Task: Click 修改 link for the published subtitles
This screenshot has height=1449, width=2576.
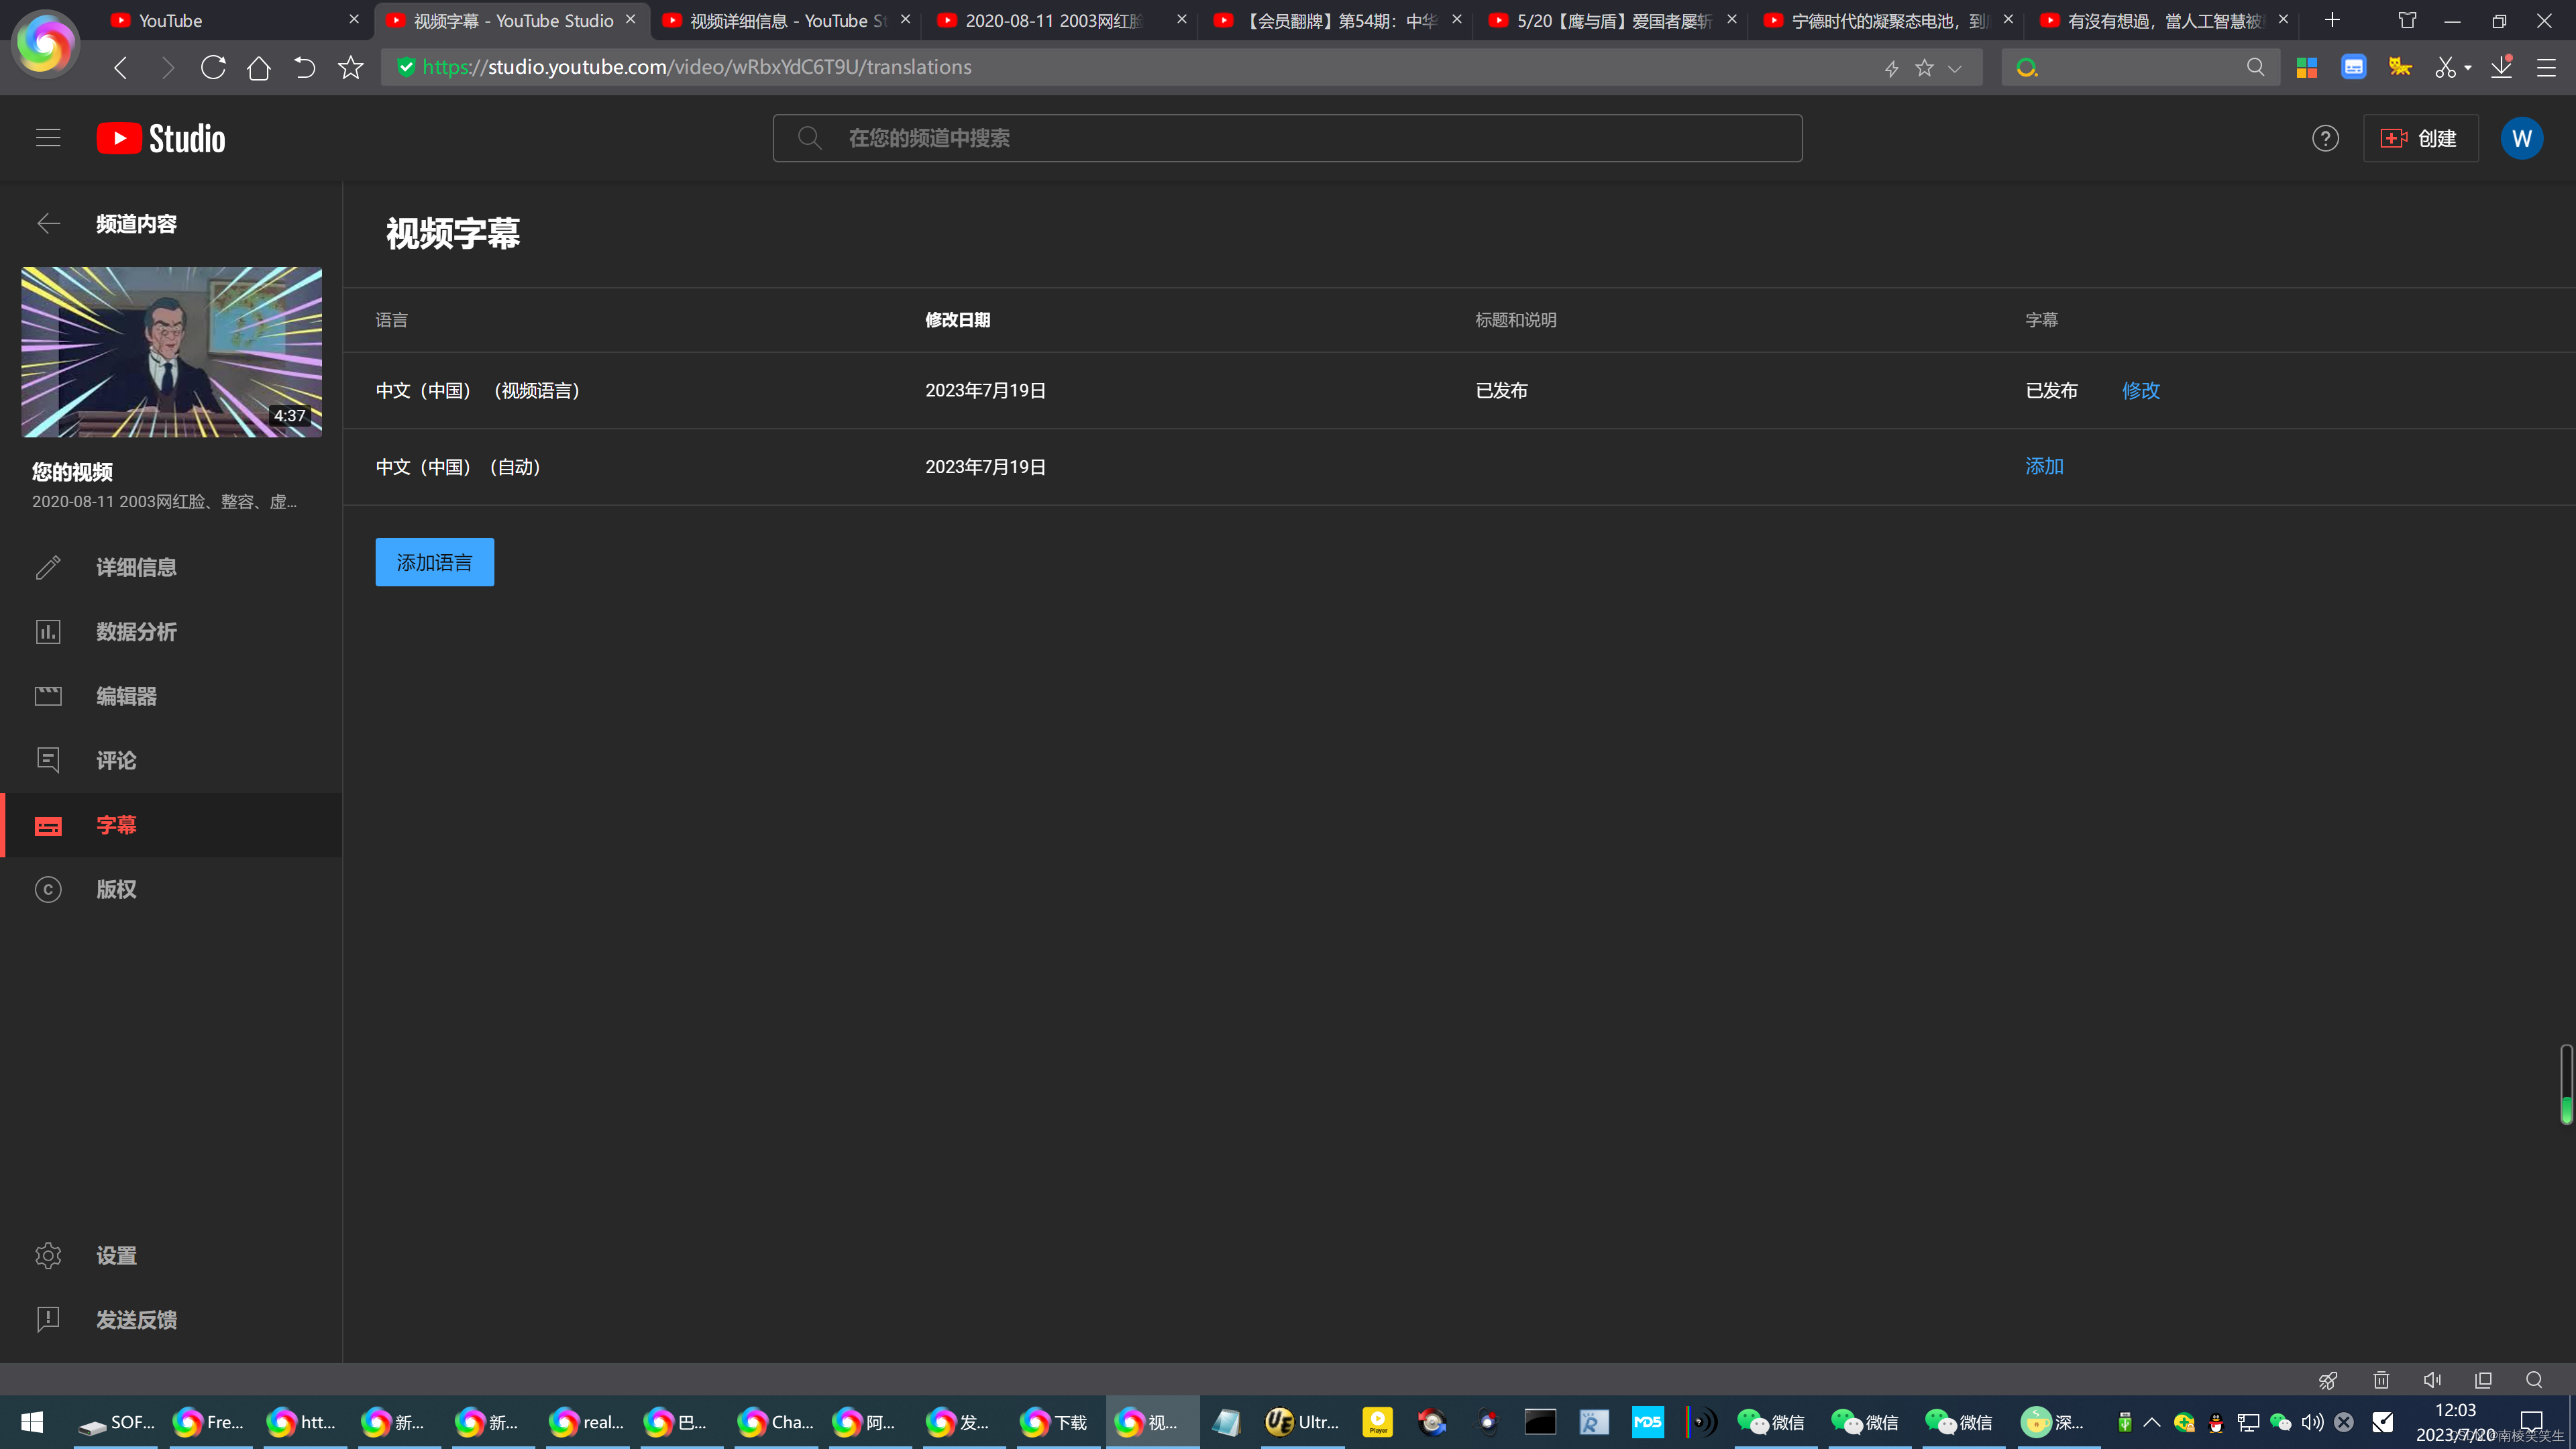Action: 2141,390
